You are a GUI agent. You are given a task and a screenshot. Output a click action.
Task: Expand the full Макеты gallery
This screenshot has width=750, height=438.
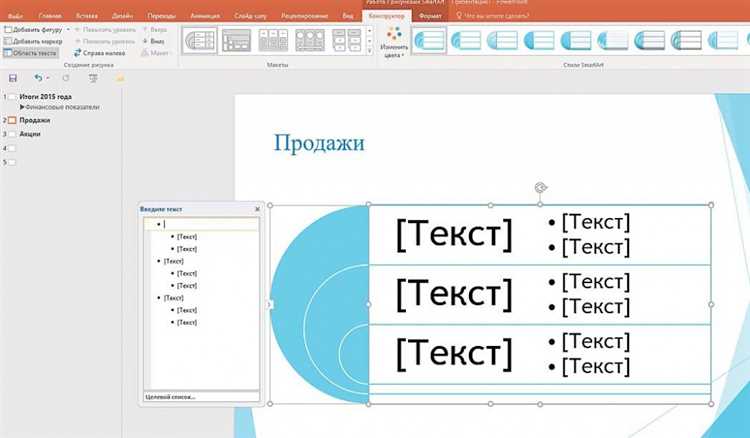click(x=369, y=51)
